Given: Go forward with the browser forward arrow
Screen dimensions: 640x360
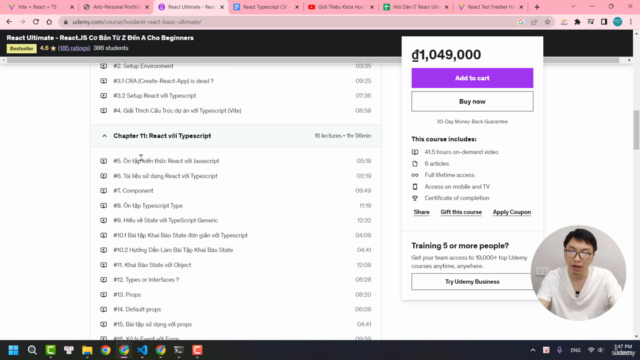Looking at the screenshot, I should pos(22,22).
